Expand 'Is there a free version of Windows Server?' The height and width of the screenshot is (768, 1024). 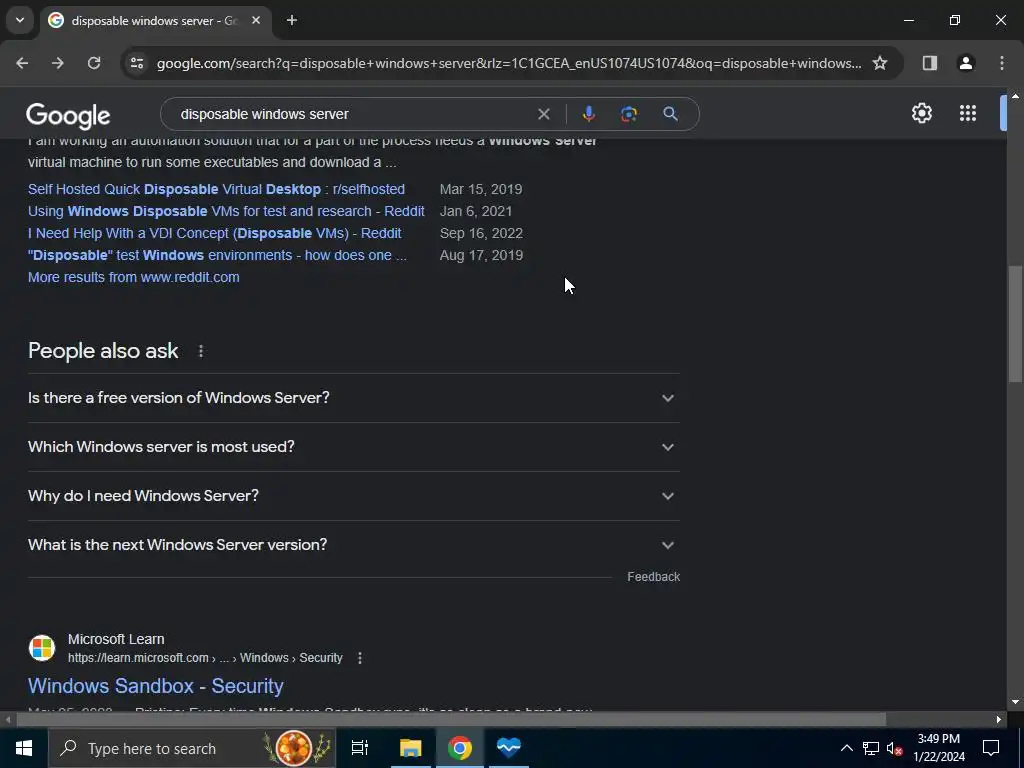[353, 398]
